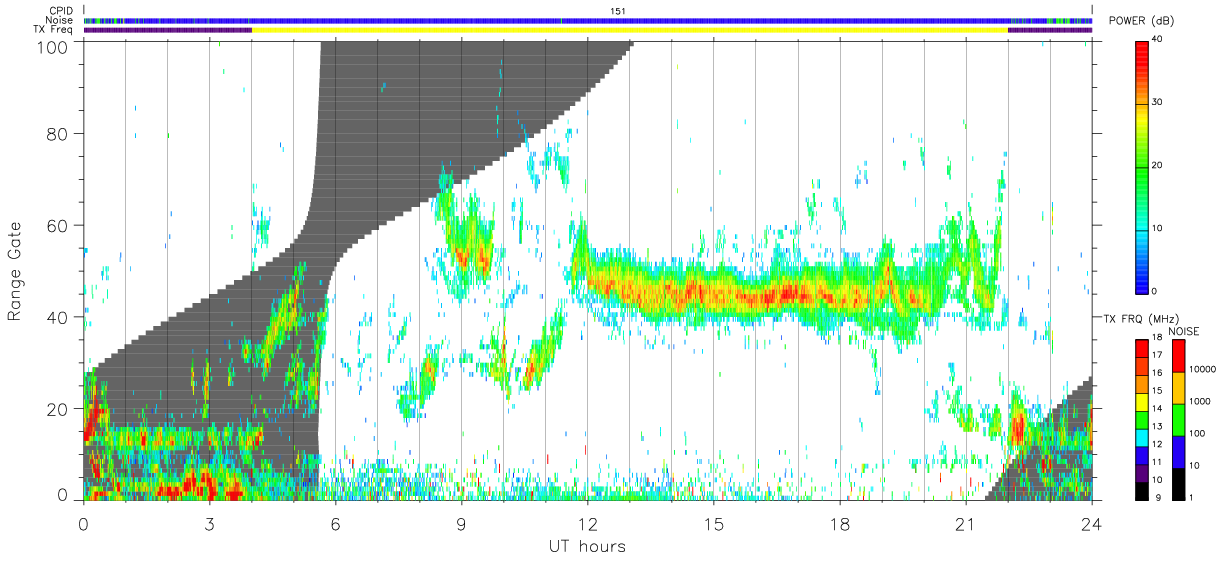1228x567 pixels.
Task: Click the 'POWER (dB)' legend title
Action: pyautogui.click(x=1142, y=21)
